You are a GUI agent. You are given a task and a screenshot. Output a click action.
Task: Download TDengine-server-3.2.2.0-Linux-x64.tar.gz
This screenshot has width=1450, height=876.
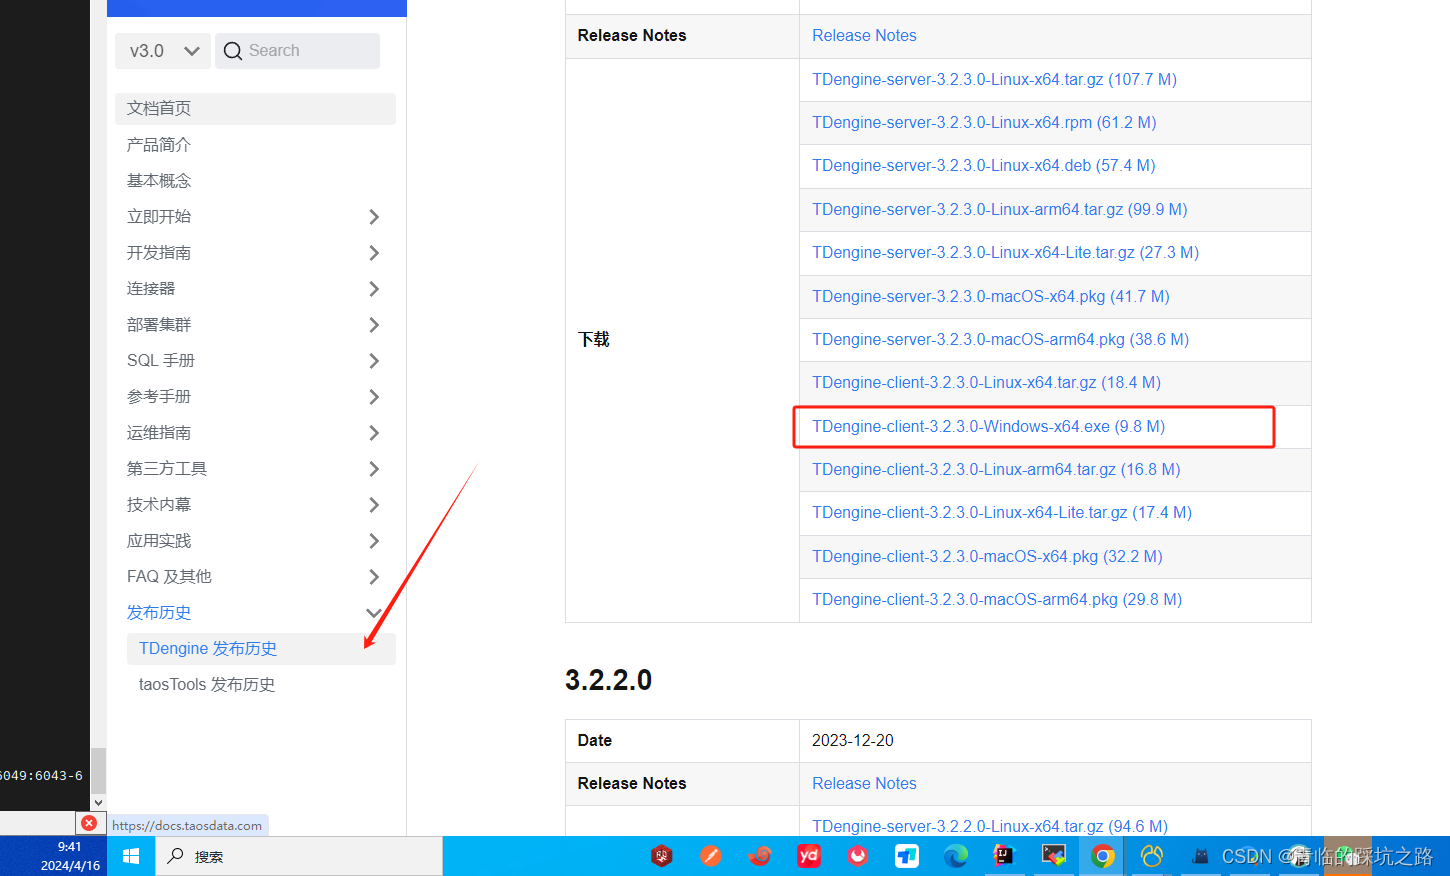[990, 827]
